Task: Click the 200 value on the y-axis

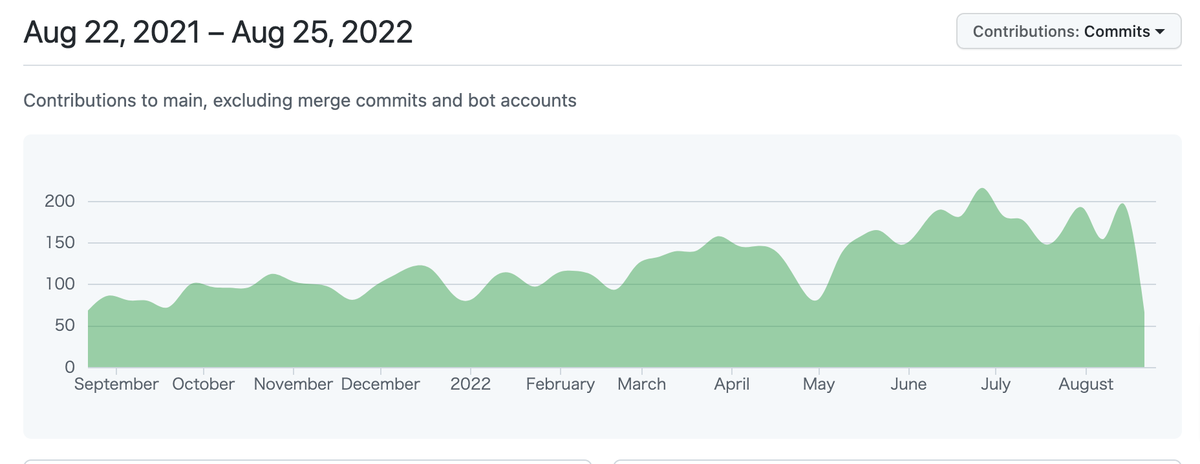Action: [60, 202]
